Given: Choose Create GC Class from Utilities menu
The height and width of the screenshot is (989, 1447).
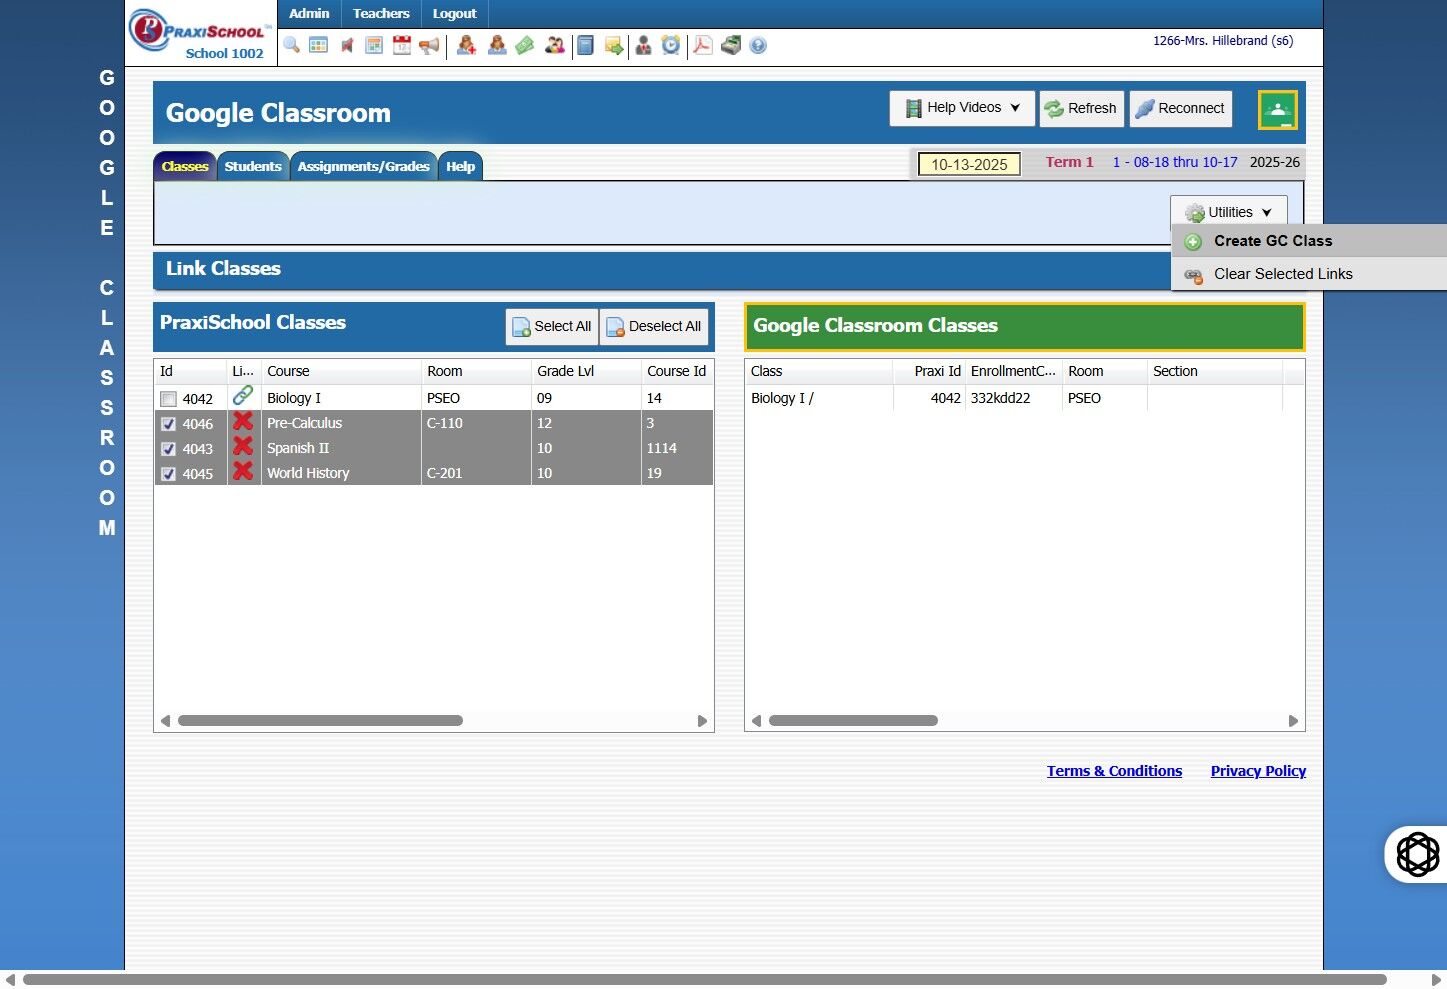Looking at the screenshot, I should coord(1309,241).
